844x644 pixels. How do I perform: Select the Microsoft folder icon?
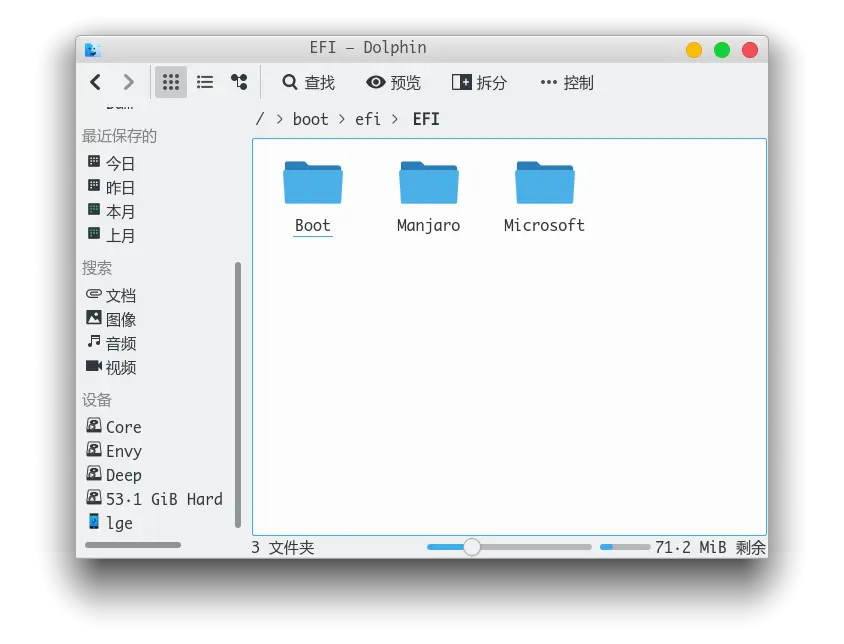[545, 183]
